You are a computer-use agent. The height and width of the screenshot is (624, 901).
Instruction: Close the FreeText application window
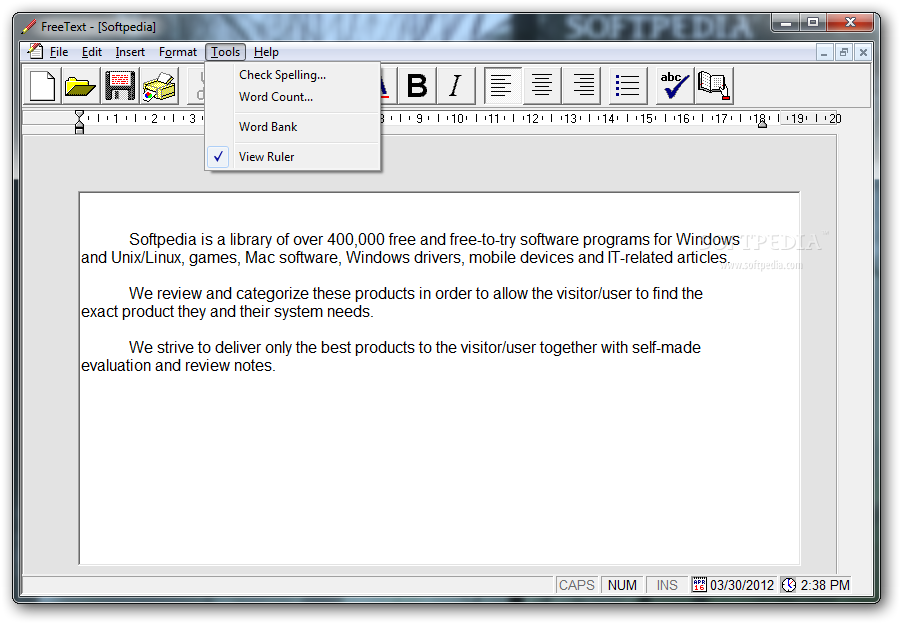tap(851, 23)
